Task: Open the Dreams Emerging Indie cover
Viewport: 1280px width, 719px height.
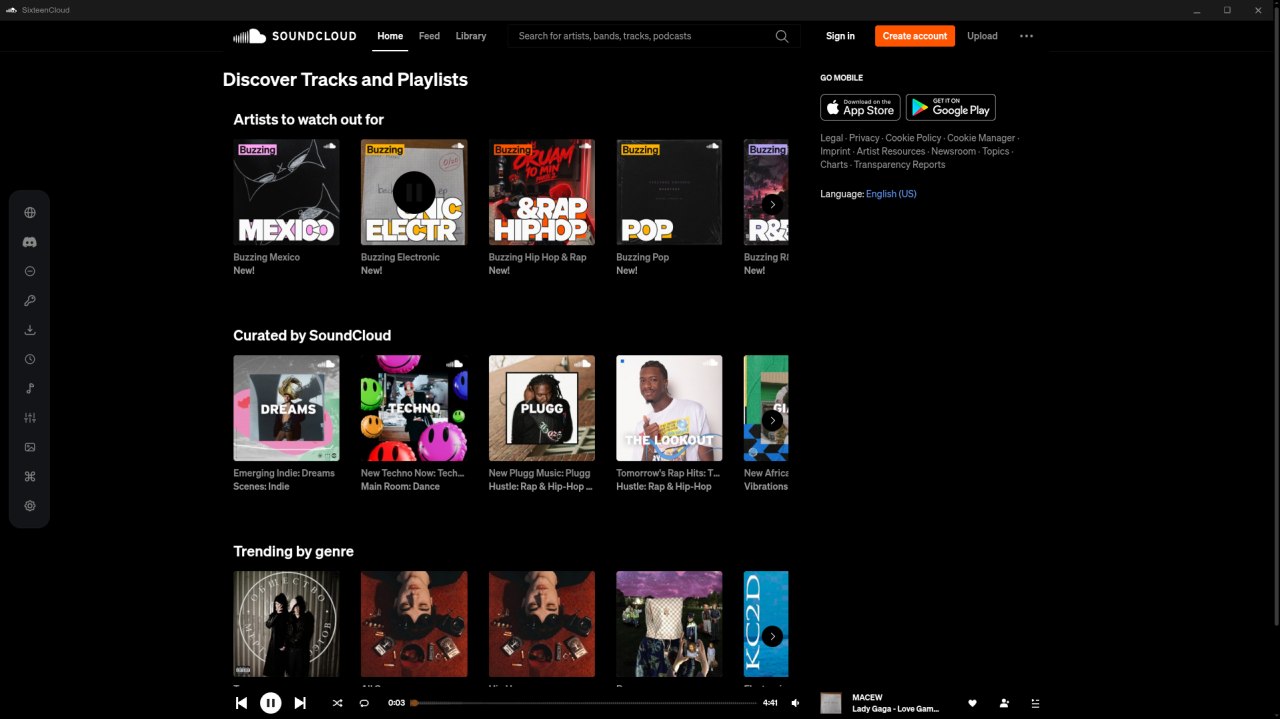Action: tap(286, 408)
